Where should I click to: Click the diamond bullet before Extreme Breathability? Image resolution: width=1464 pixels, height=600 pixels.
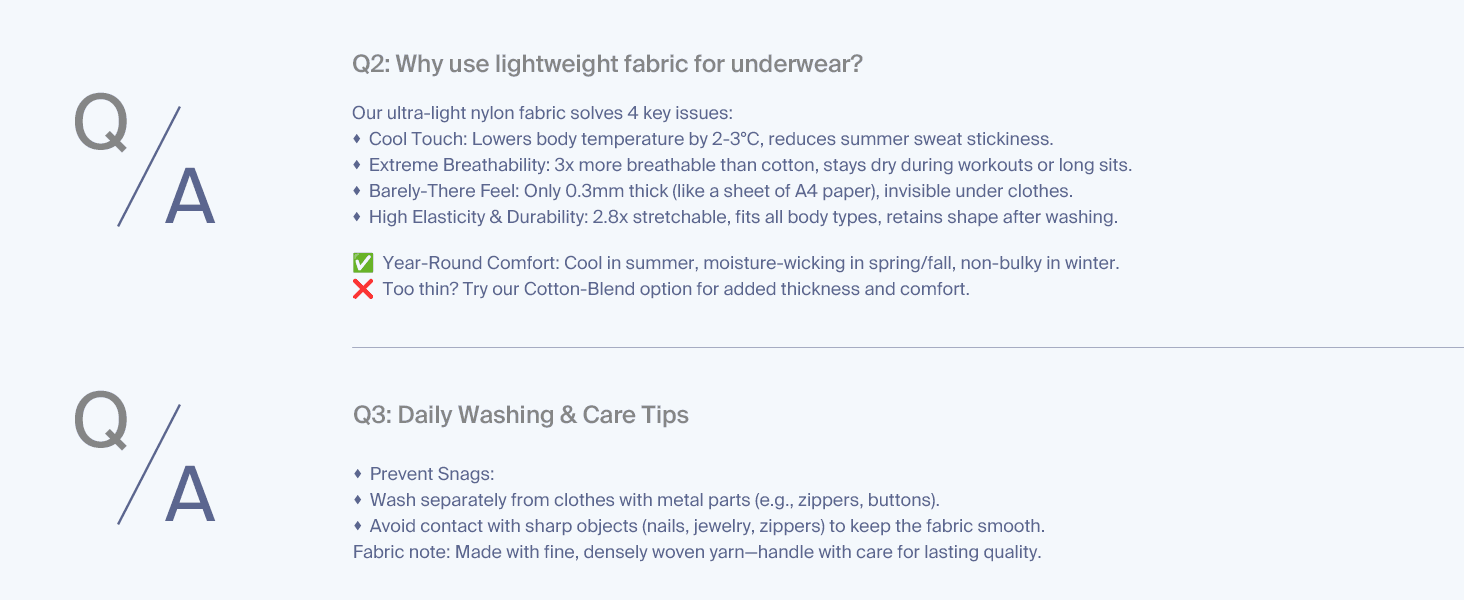(357, 165)
